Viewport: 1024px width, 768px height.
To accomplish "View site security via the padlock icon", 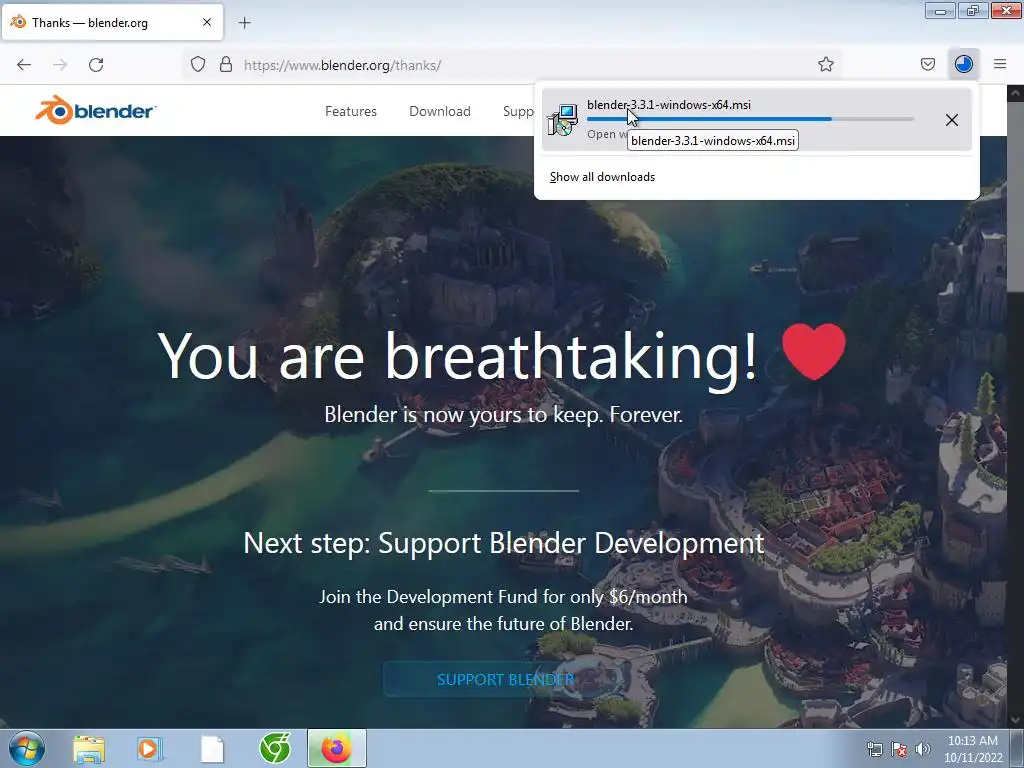I will [226, 65].
